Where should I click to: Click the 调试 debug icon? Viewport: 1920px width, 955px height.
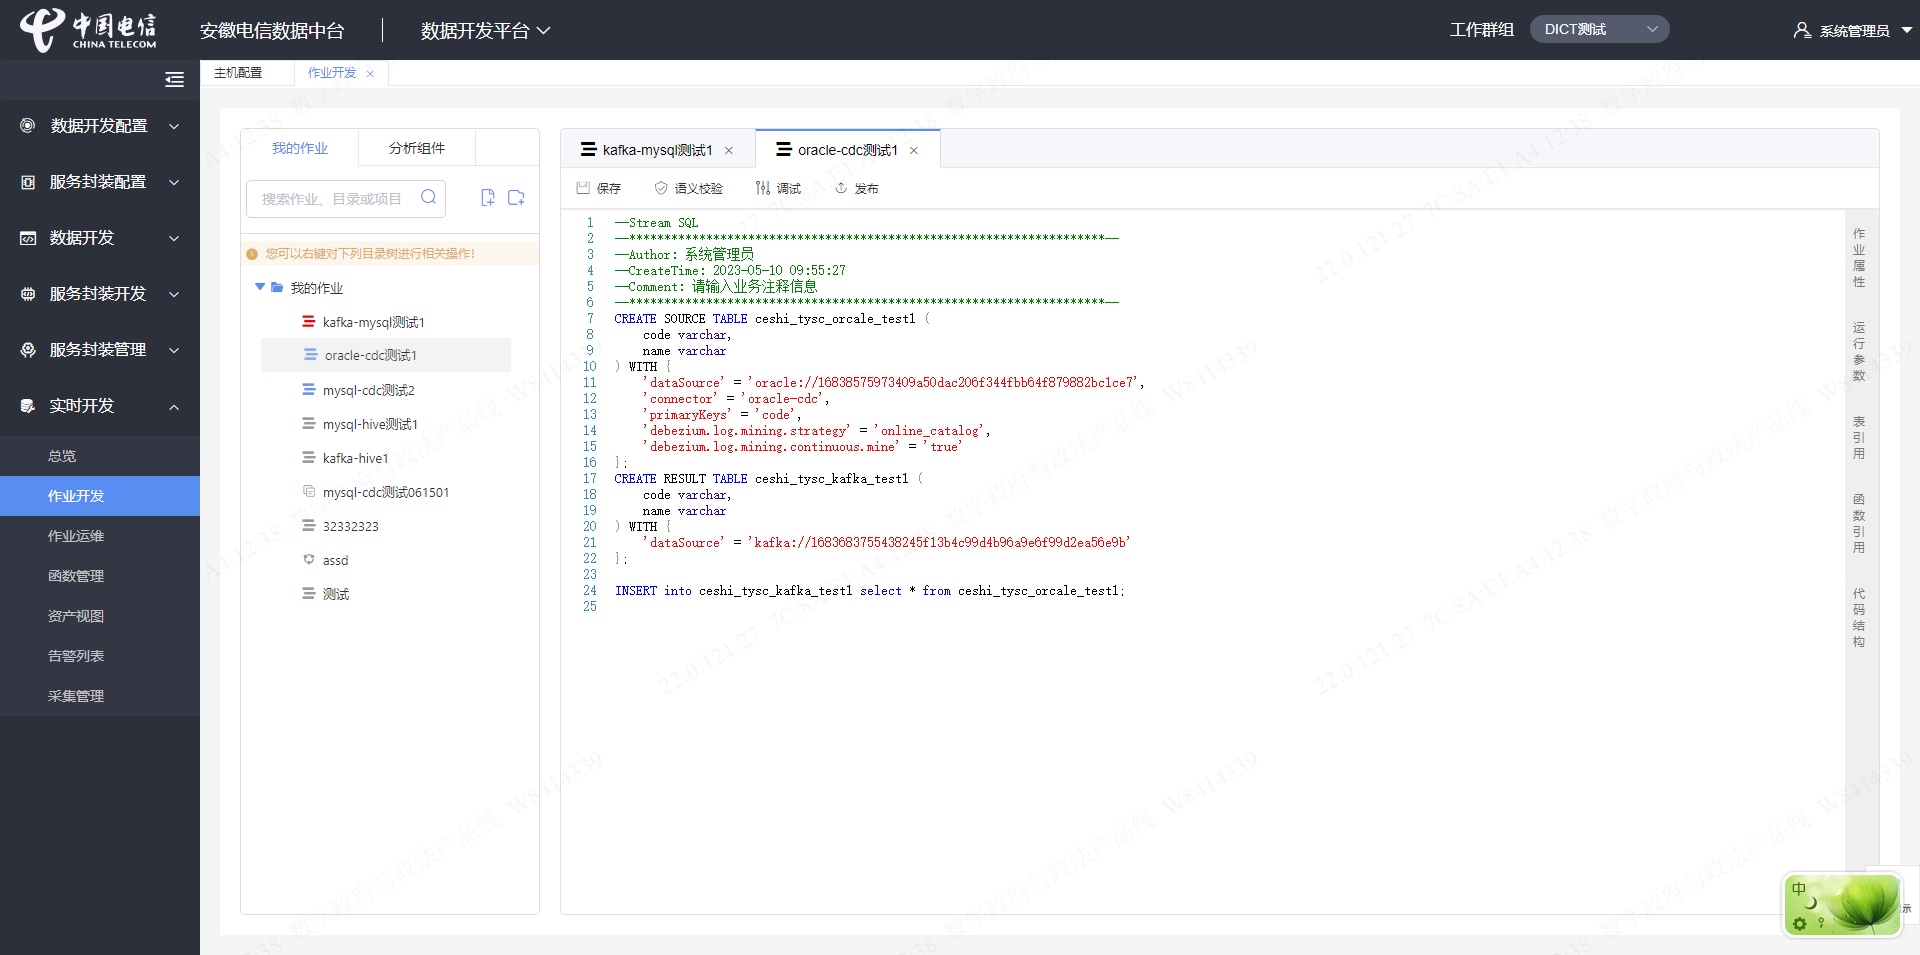[763, 188]
